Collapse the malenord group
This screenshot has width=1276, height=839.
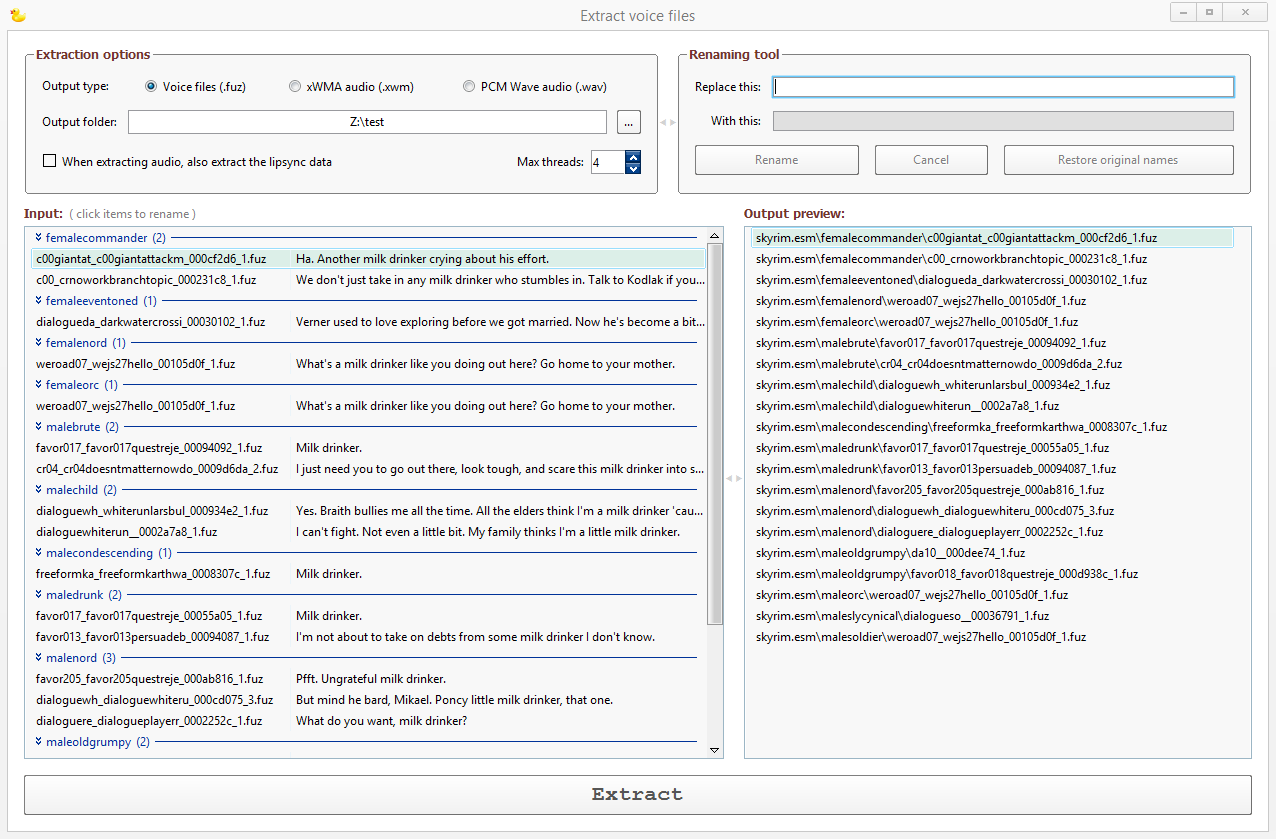[38, 658]
